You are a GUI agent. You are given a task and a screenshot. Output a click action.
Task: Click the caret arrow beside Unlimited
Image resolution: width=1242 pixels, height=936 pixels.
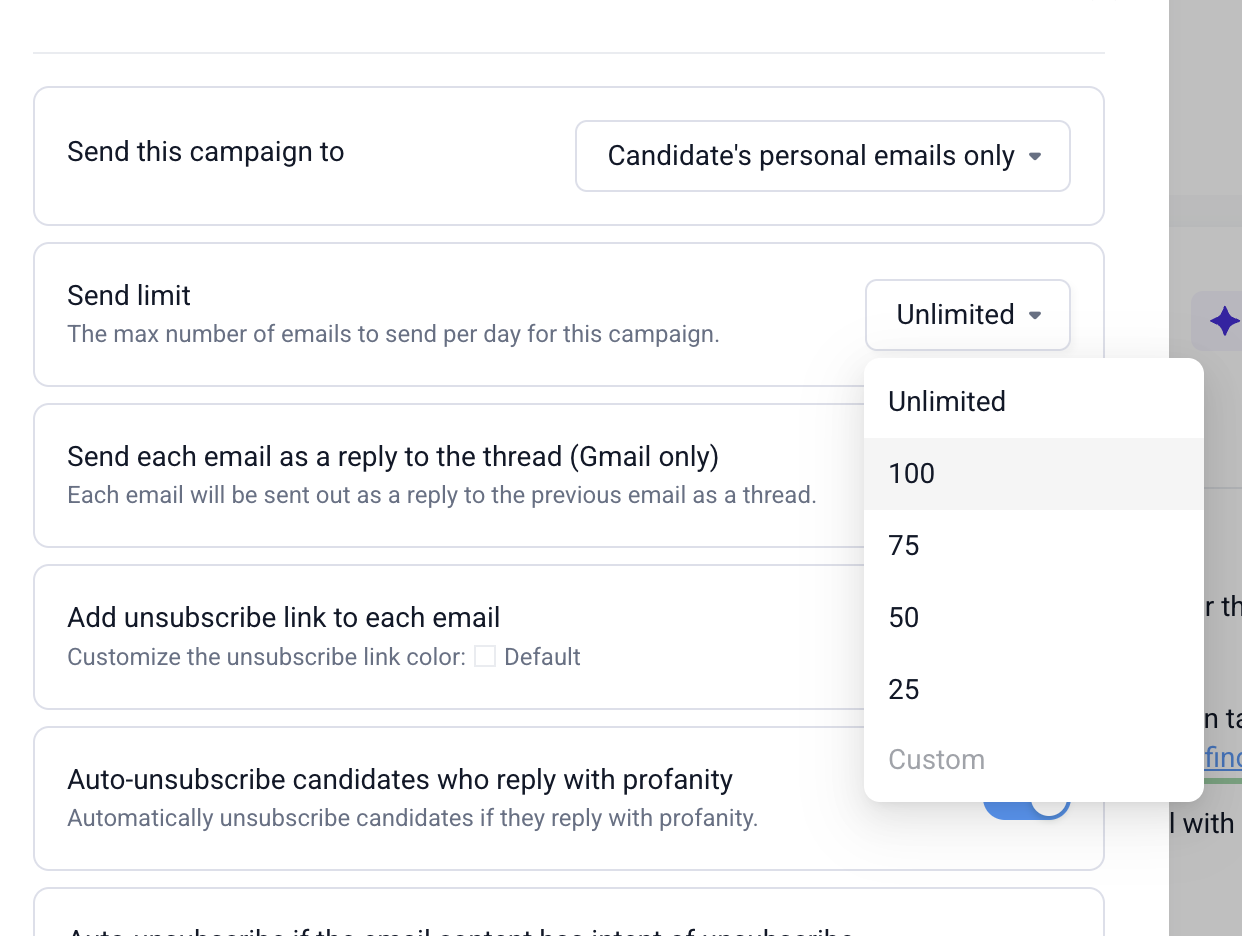[1035, 315]
